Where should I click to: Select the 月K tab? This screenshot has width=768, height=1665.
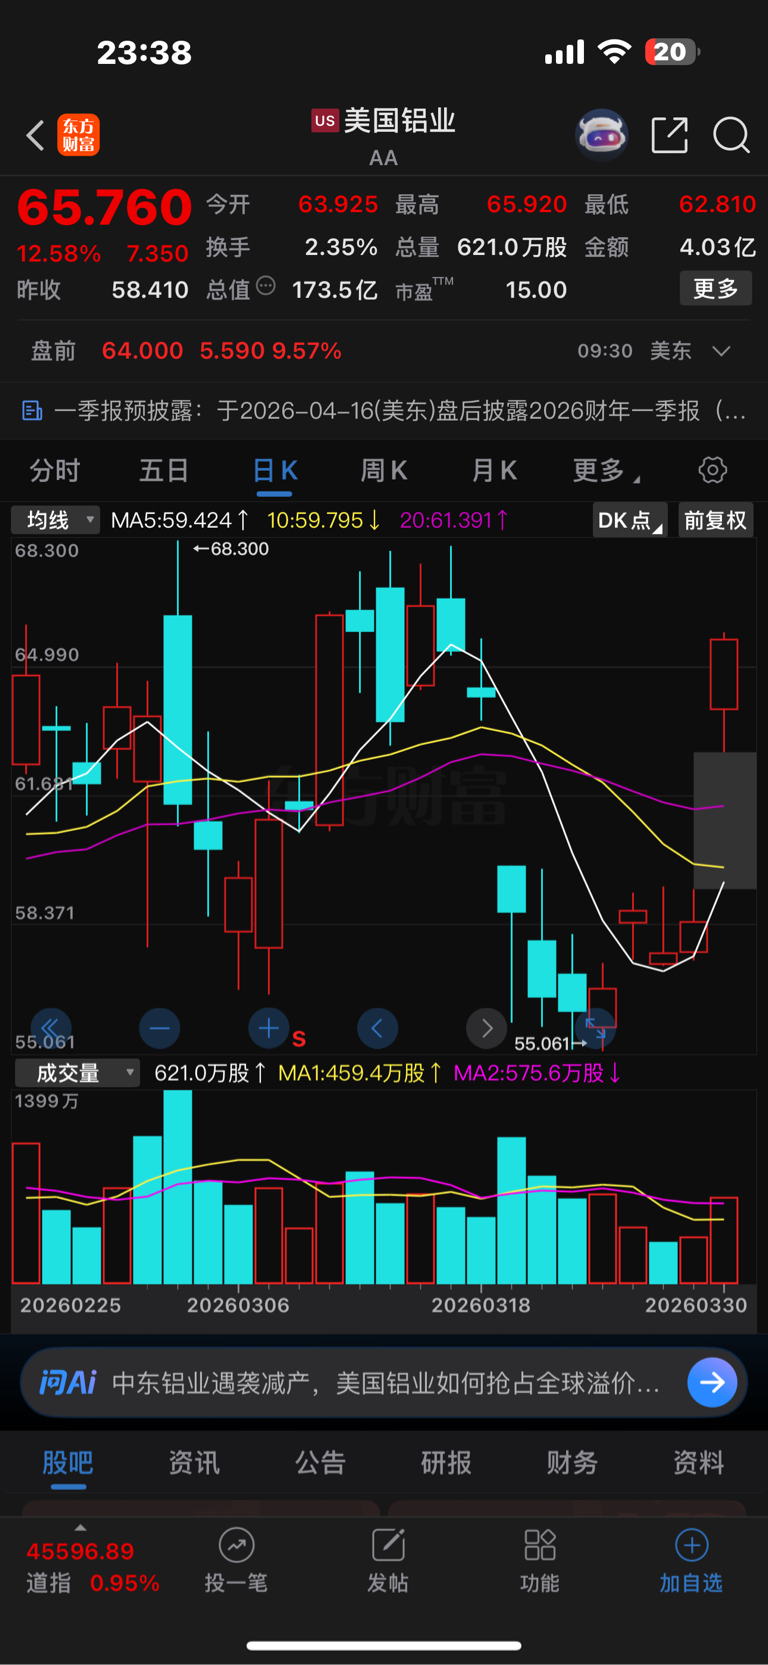click(x=493, y=471)
